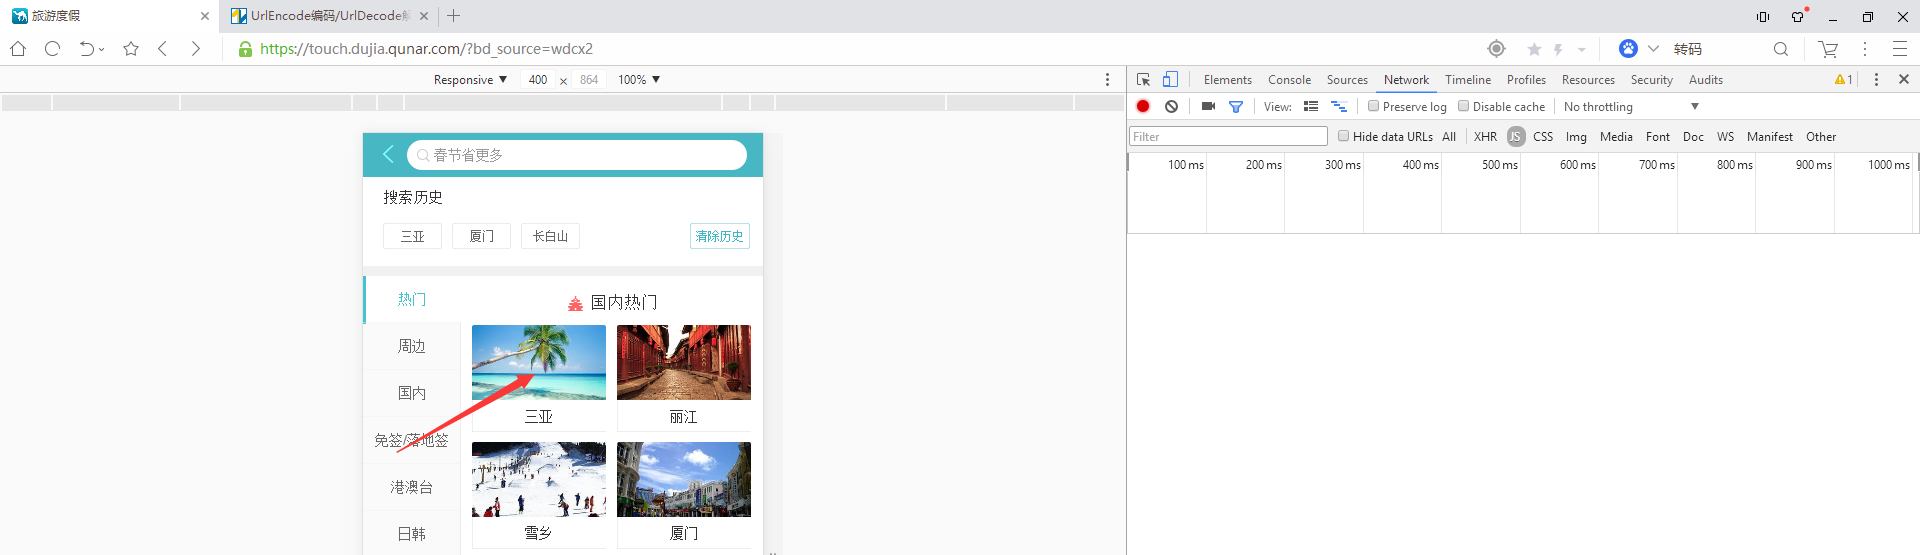Open the No throttling dropdown
This screenshot has height=555, width=1920.
[x=1631, y=106]
